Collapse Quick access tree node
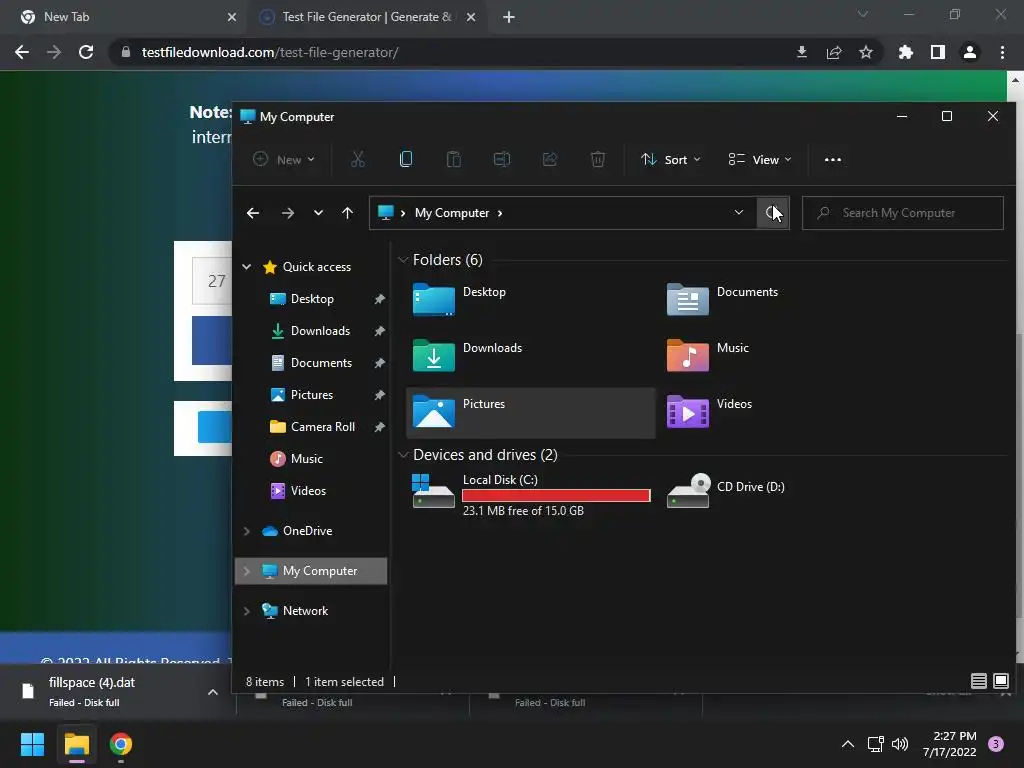Image resolution: width=1024 pixels, height=768 pixels. [247, 266]
